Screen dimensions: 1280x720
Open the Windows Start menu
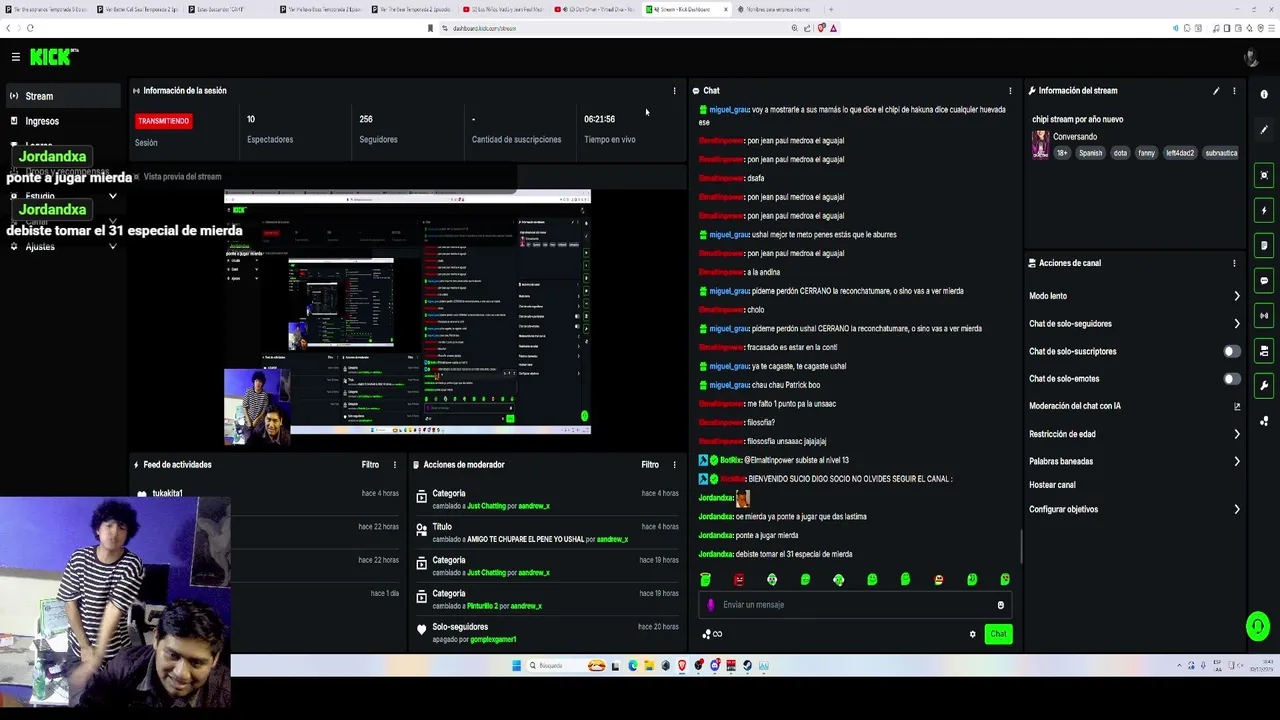[x=517, y=666]
